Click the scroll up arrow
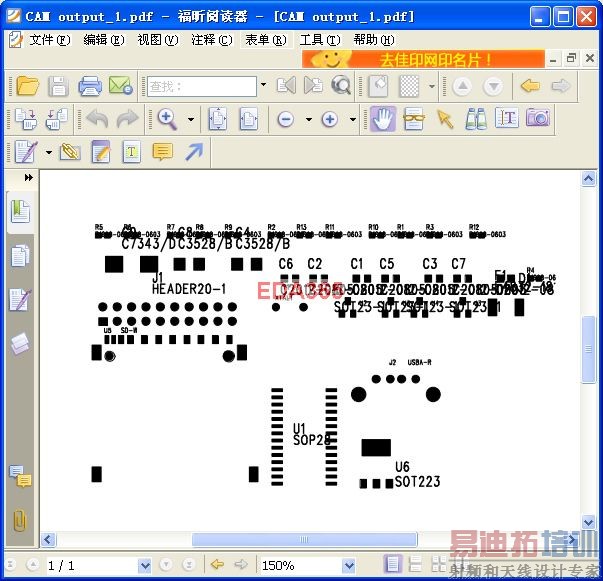The height and width of the screenshot is (581, 603). pyautogui.click(x=588, y=178)
